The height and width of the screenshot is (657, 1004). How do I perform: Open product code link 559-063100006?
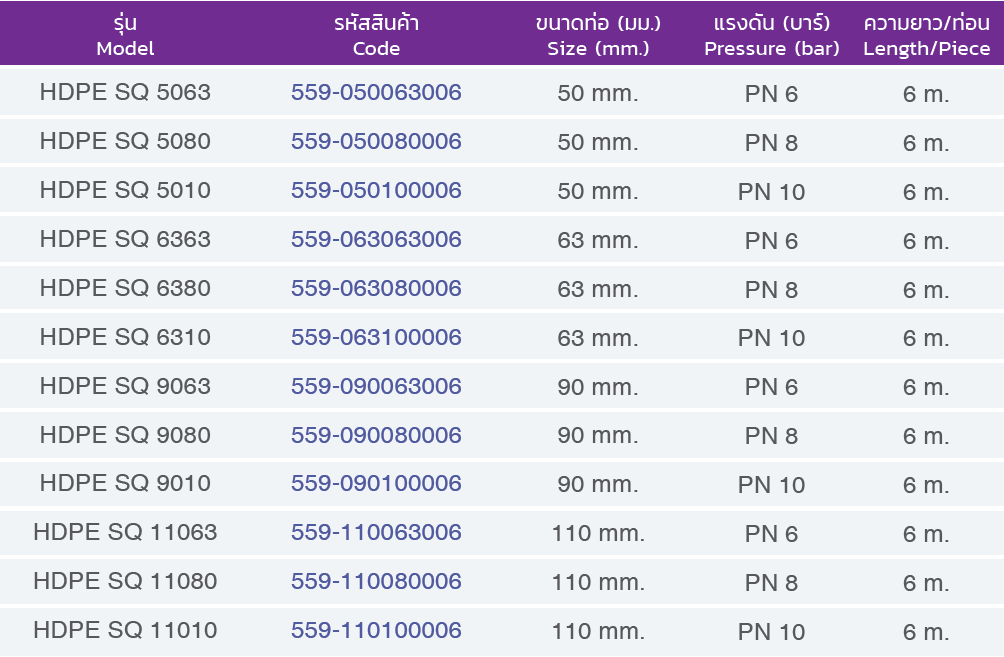point(376,337)
